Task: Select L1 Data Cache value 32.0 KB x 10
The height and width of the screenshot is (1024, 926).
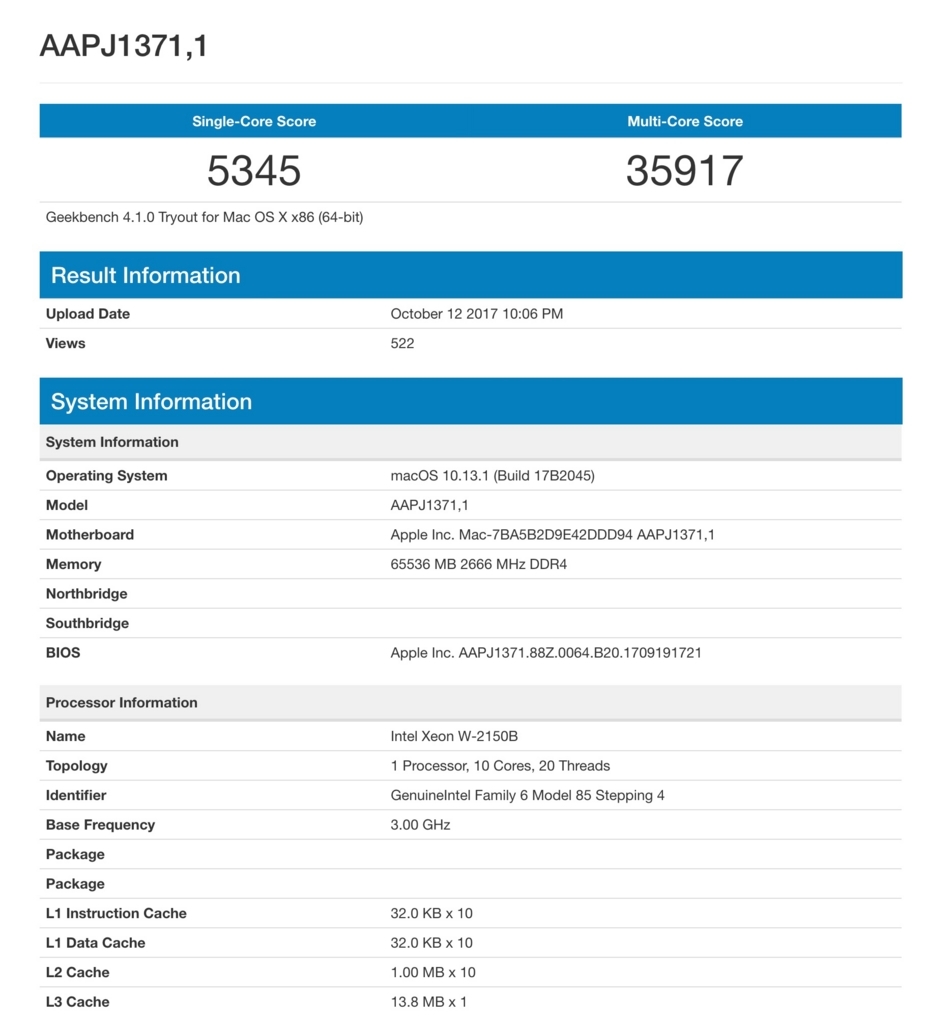Action: (x=432, y=943)
